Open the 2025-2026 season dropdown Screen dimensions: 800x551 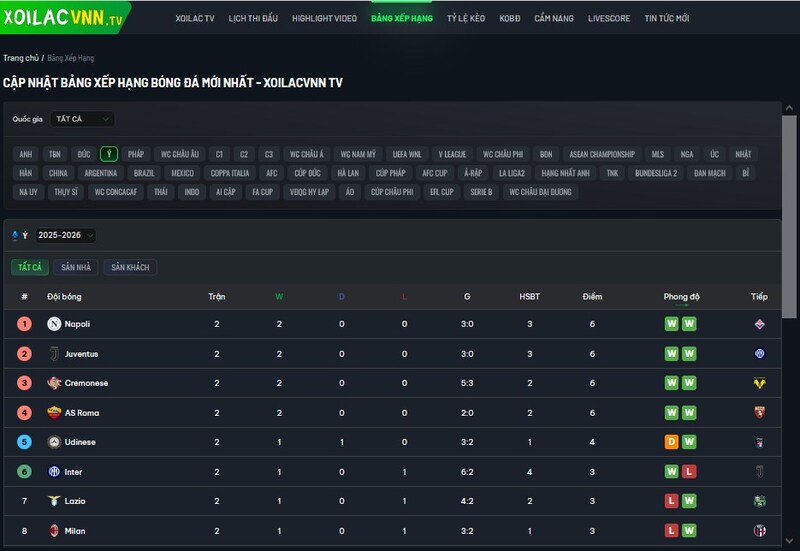tap(65, 235)
